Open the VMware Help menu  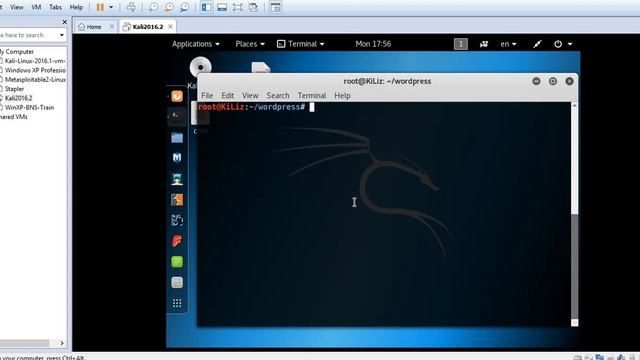pos(76,7)
